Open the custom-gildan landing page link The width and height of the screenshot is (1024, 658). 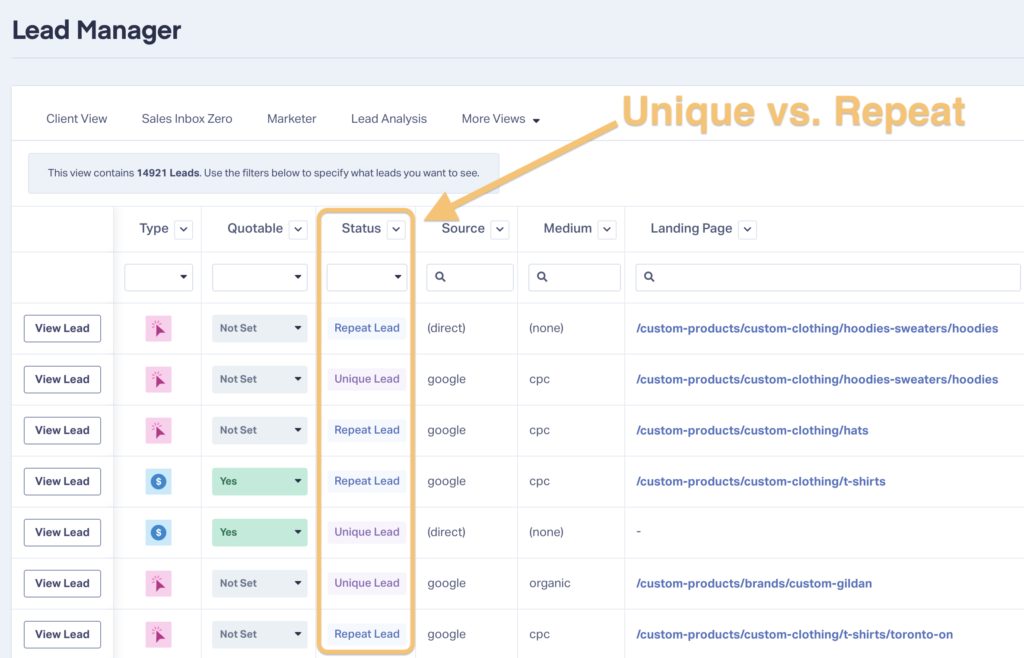(x=753, y=583)
